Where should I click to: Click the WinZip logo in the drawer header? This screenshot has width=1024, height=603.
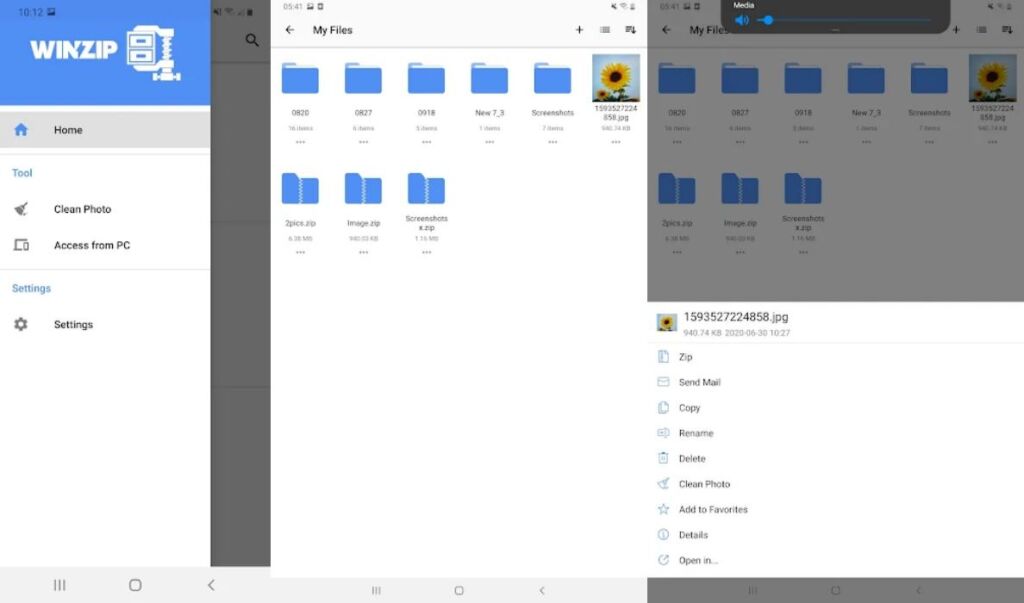tap(105, 52)
